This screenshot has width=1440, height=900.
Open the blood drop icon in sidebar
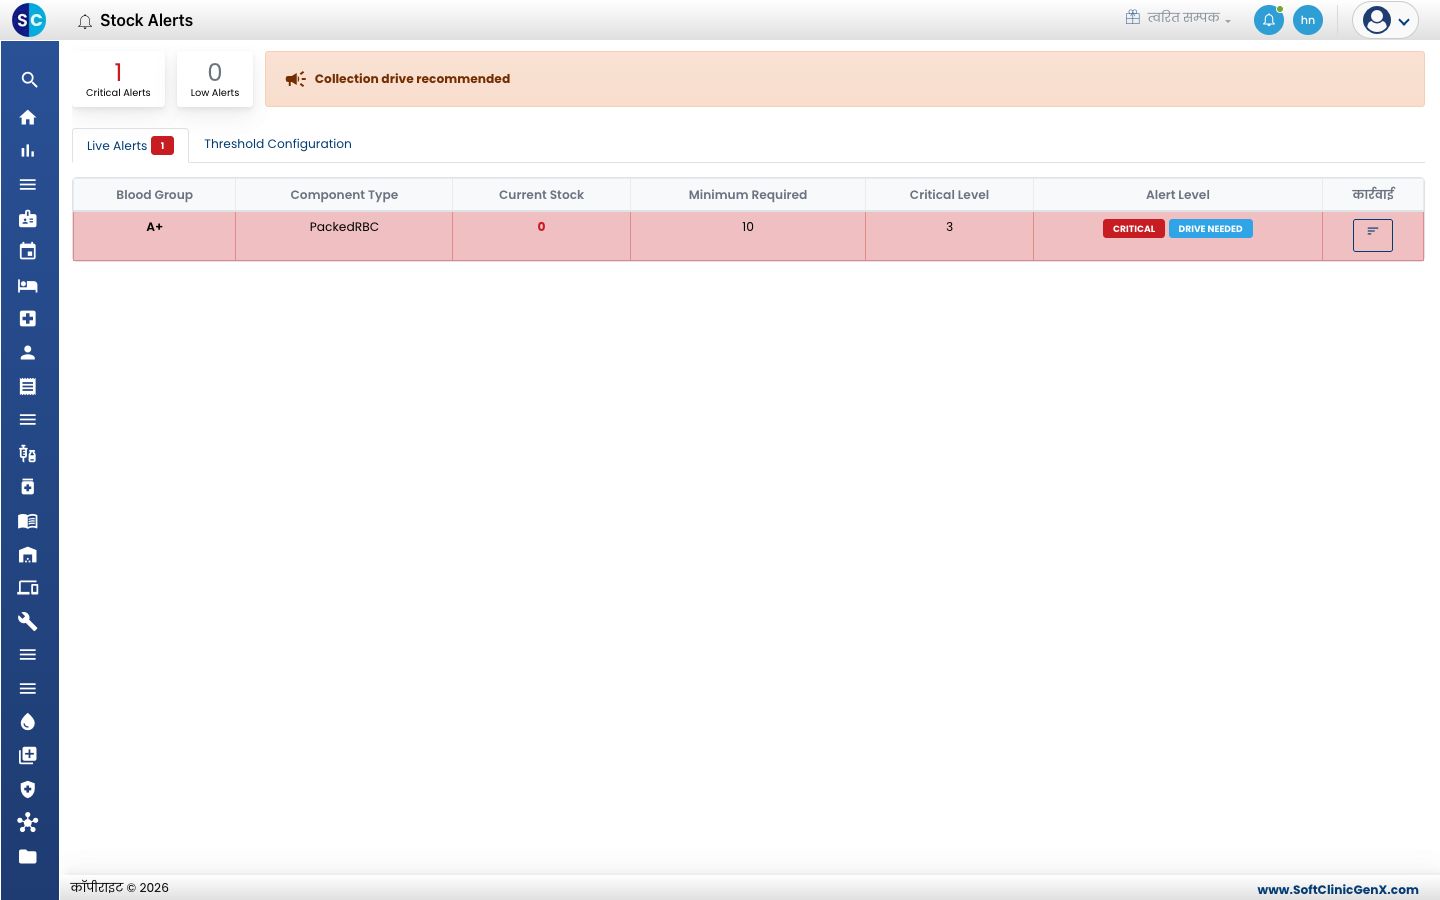(28, 722)
